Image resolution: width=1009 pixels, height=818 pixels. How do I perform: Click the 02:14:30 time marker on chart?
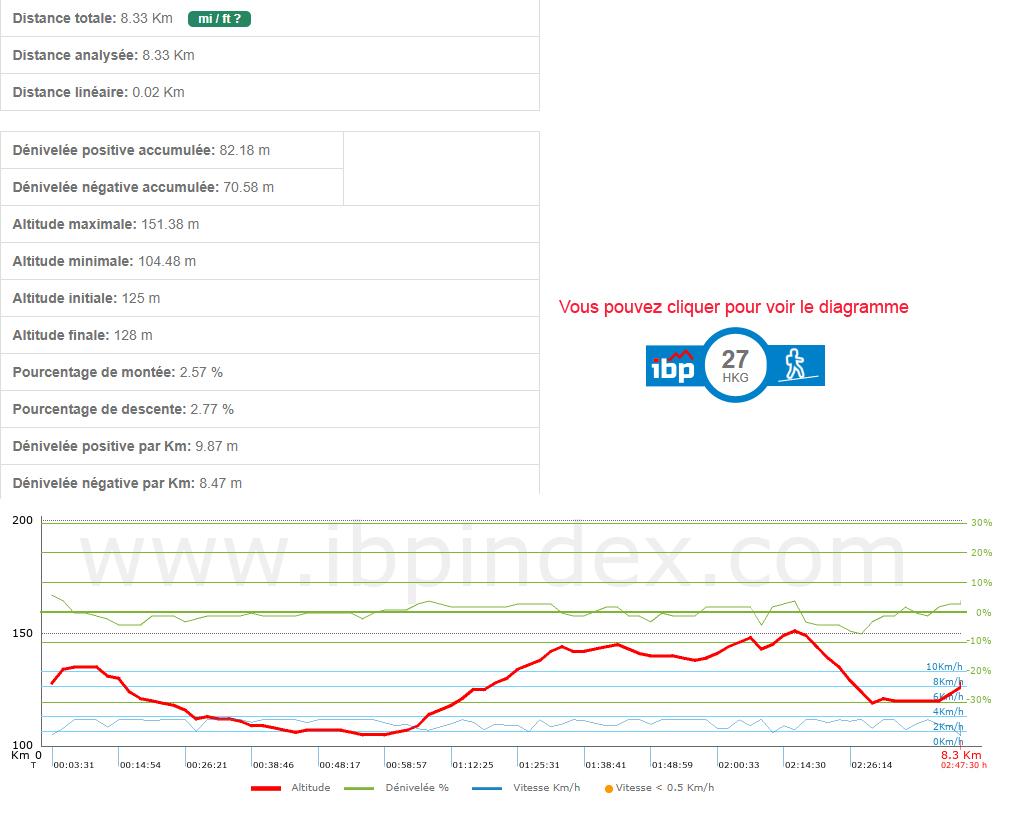click(805, 765)
